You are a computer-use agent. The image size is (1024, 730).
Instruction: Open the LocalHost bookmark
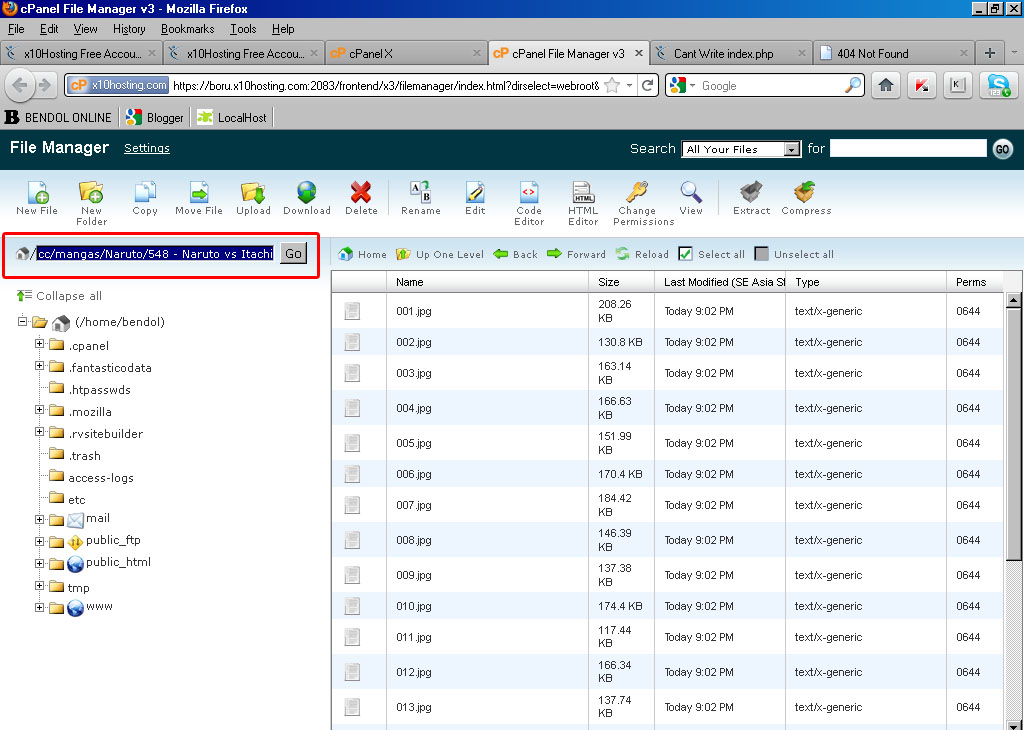pyautogui.click(x=232, y=118)
